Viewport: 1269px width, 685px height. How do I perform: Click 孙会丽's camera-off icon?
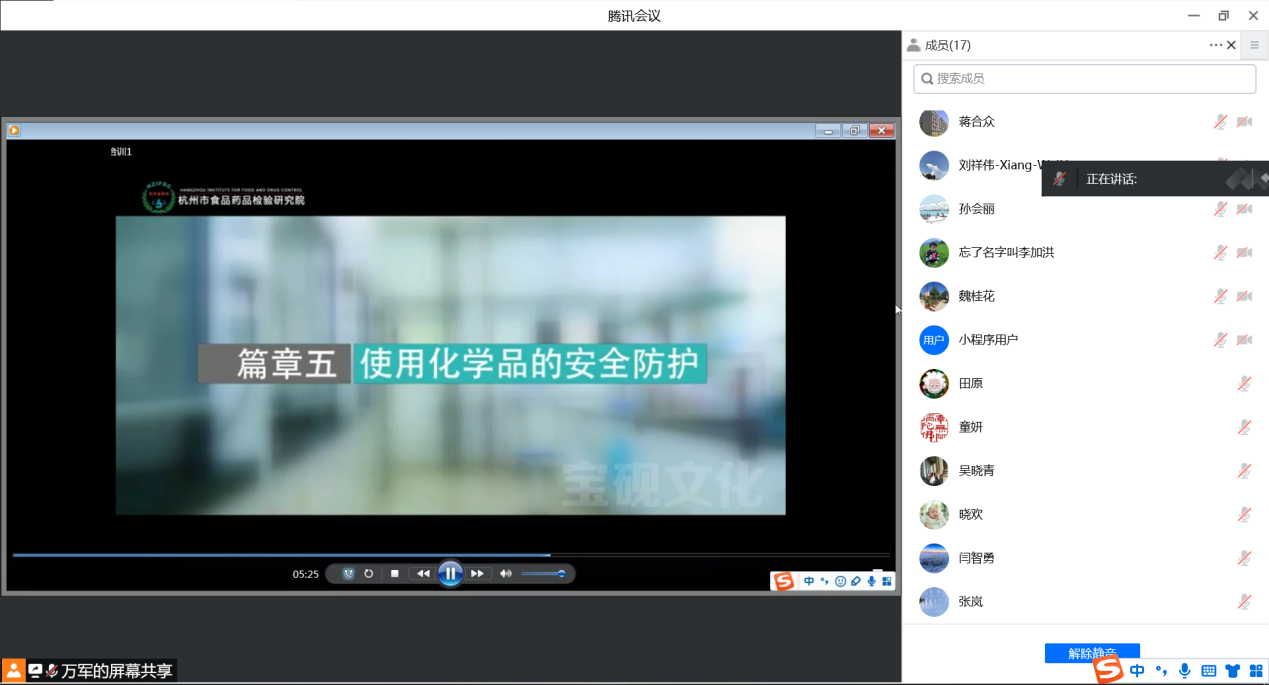(1244, 209)
